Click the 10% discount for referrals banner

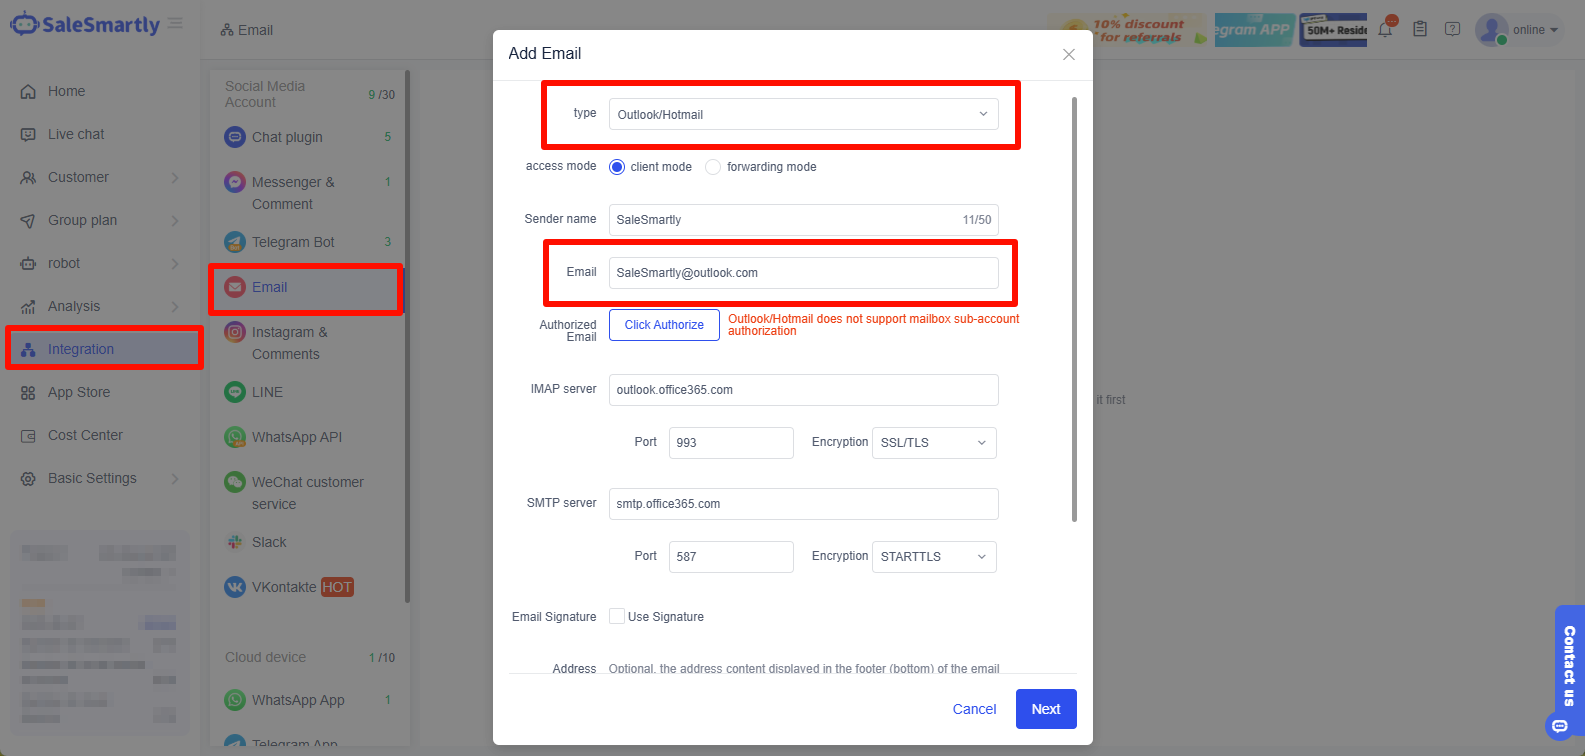tap(1128, 30)
